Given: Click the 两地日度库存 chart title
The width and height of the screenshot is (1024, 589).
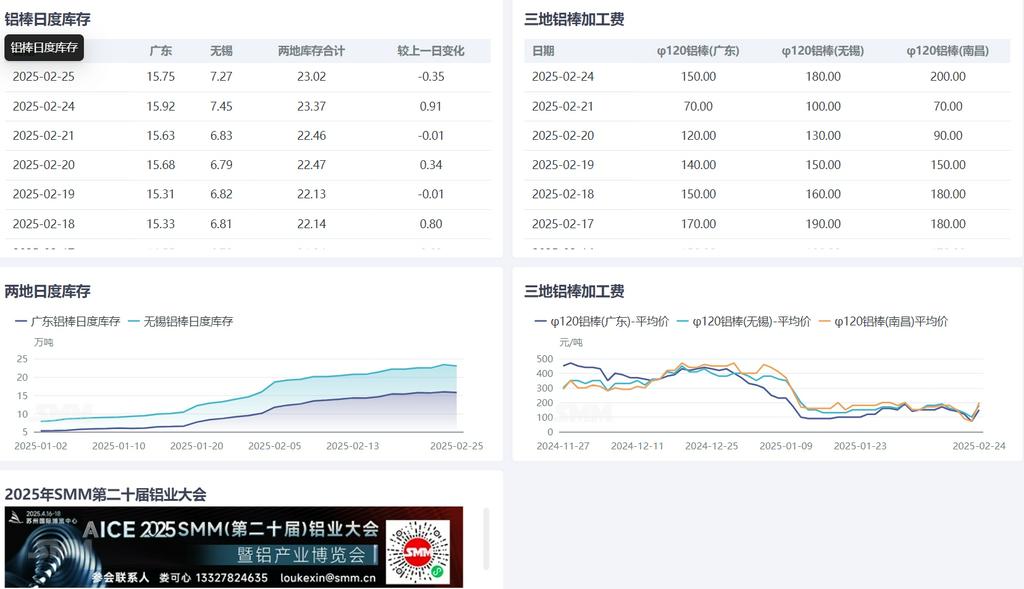Looking at the screenshot, I should tap(48, 291).
